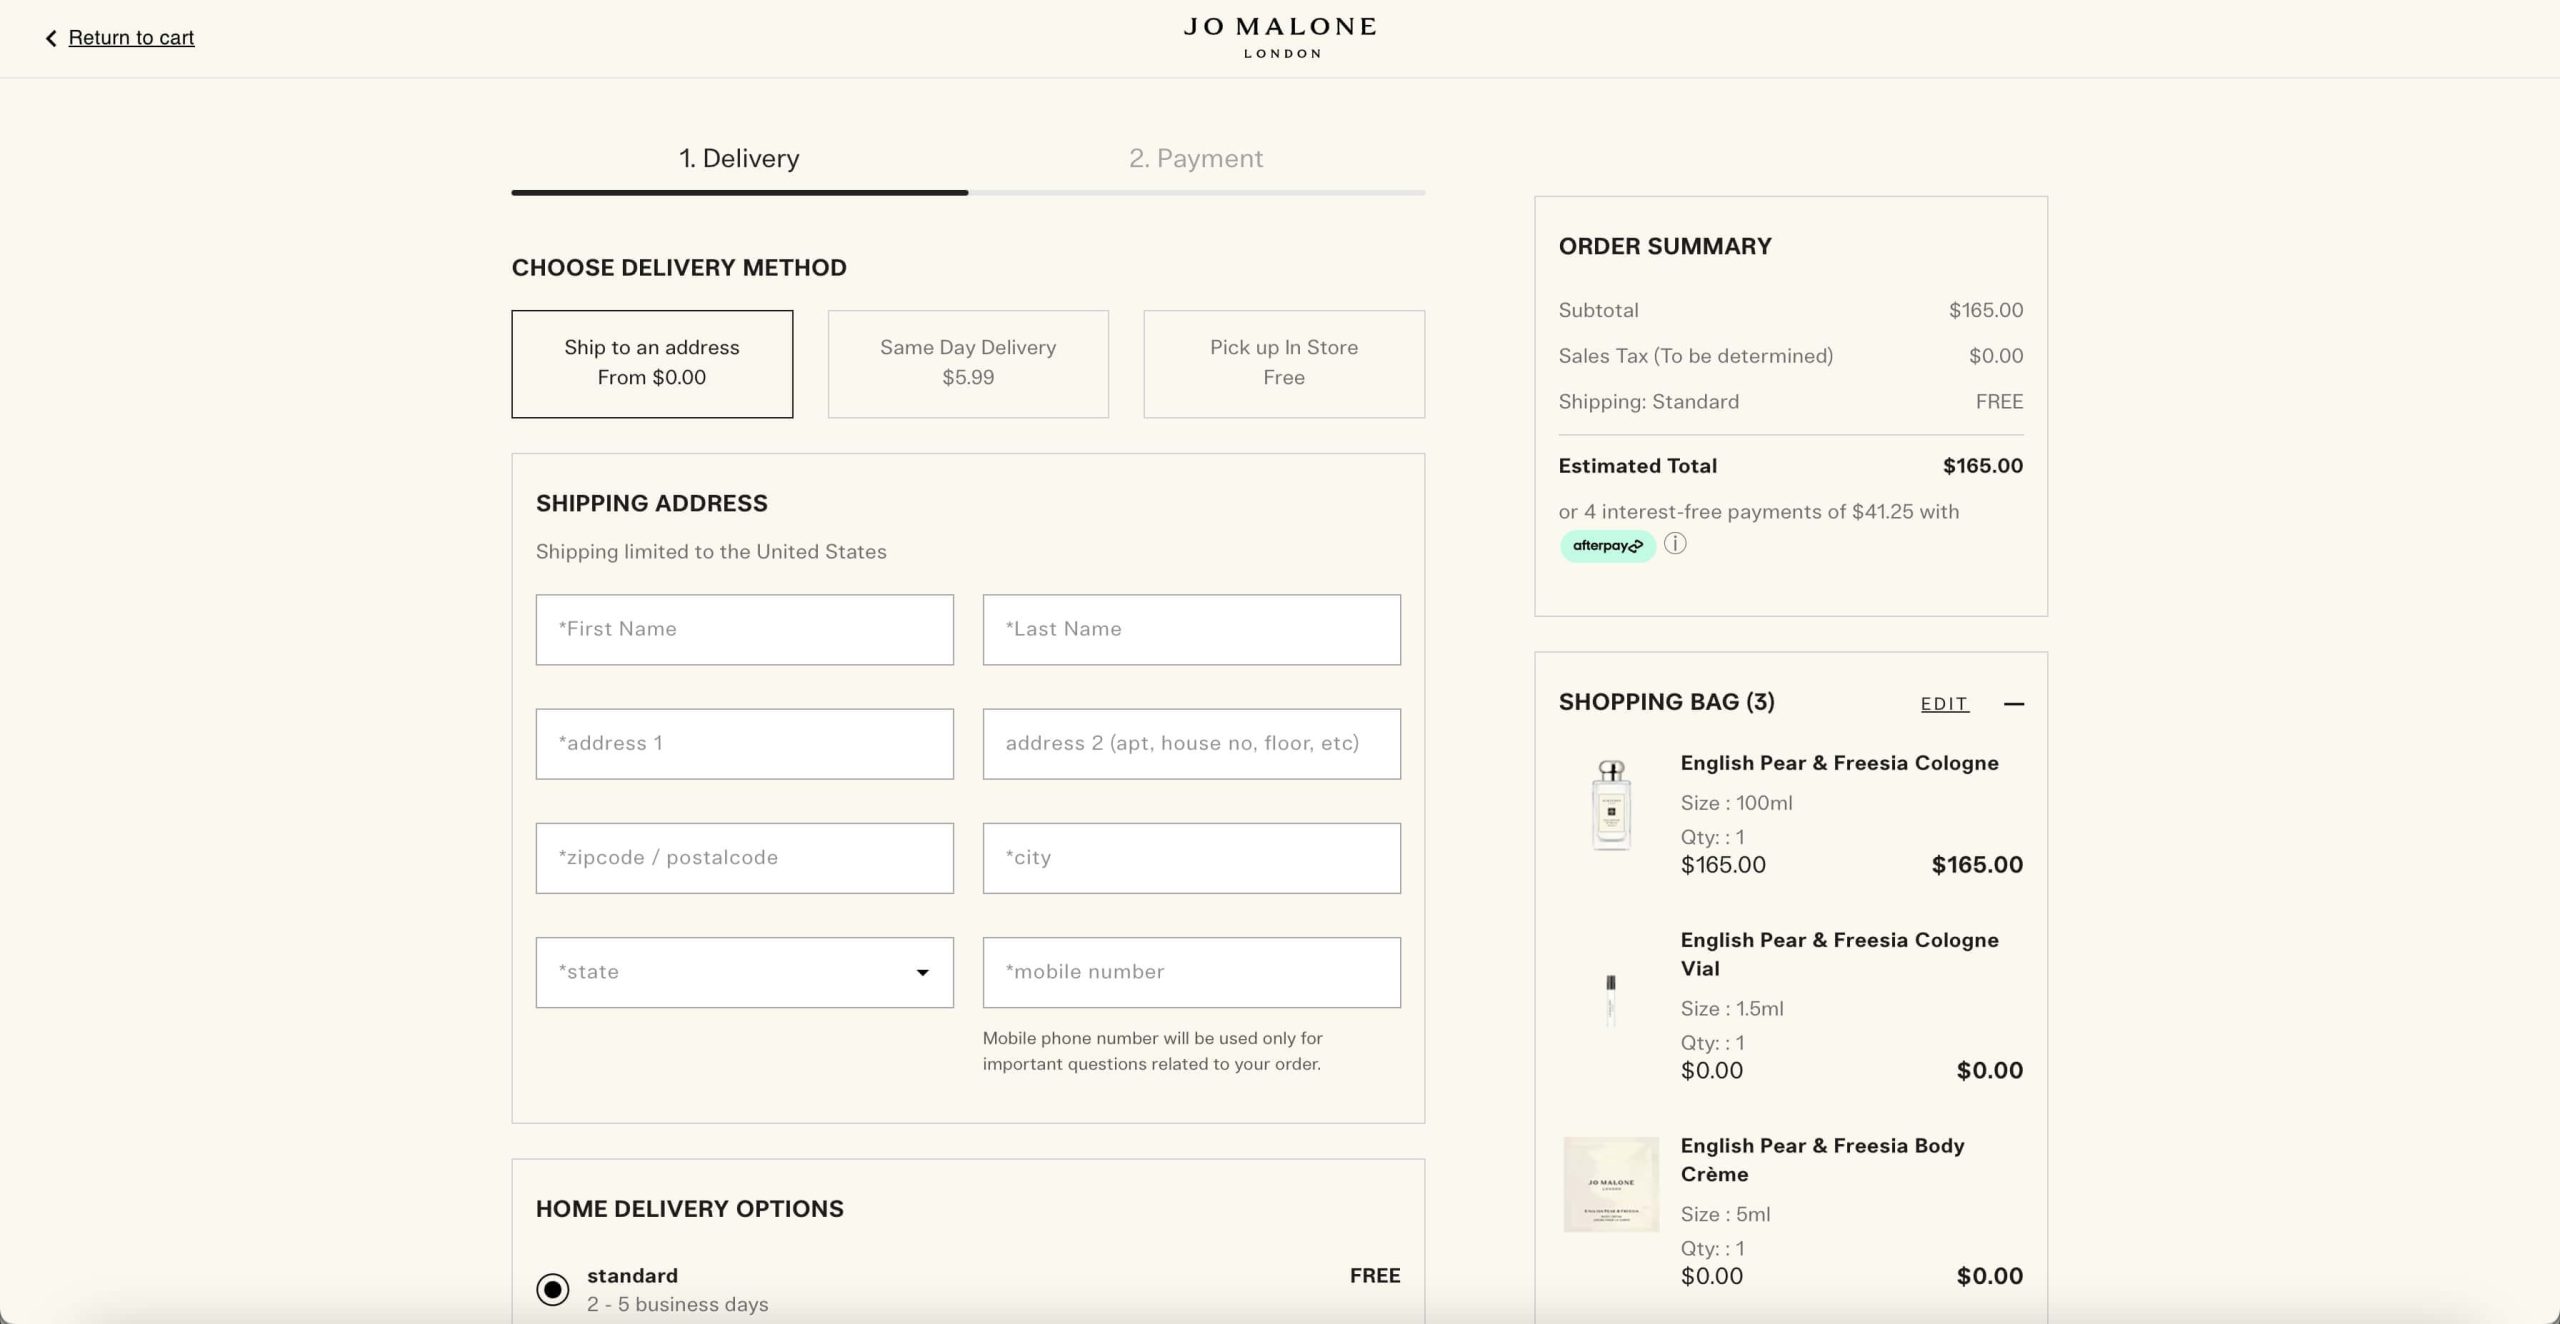Choose Same Day Delivery for $5.99
This screenshot has width=2560, height=1324.
pyautogui.click(x=967, y=362)
